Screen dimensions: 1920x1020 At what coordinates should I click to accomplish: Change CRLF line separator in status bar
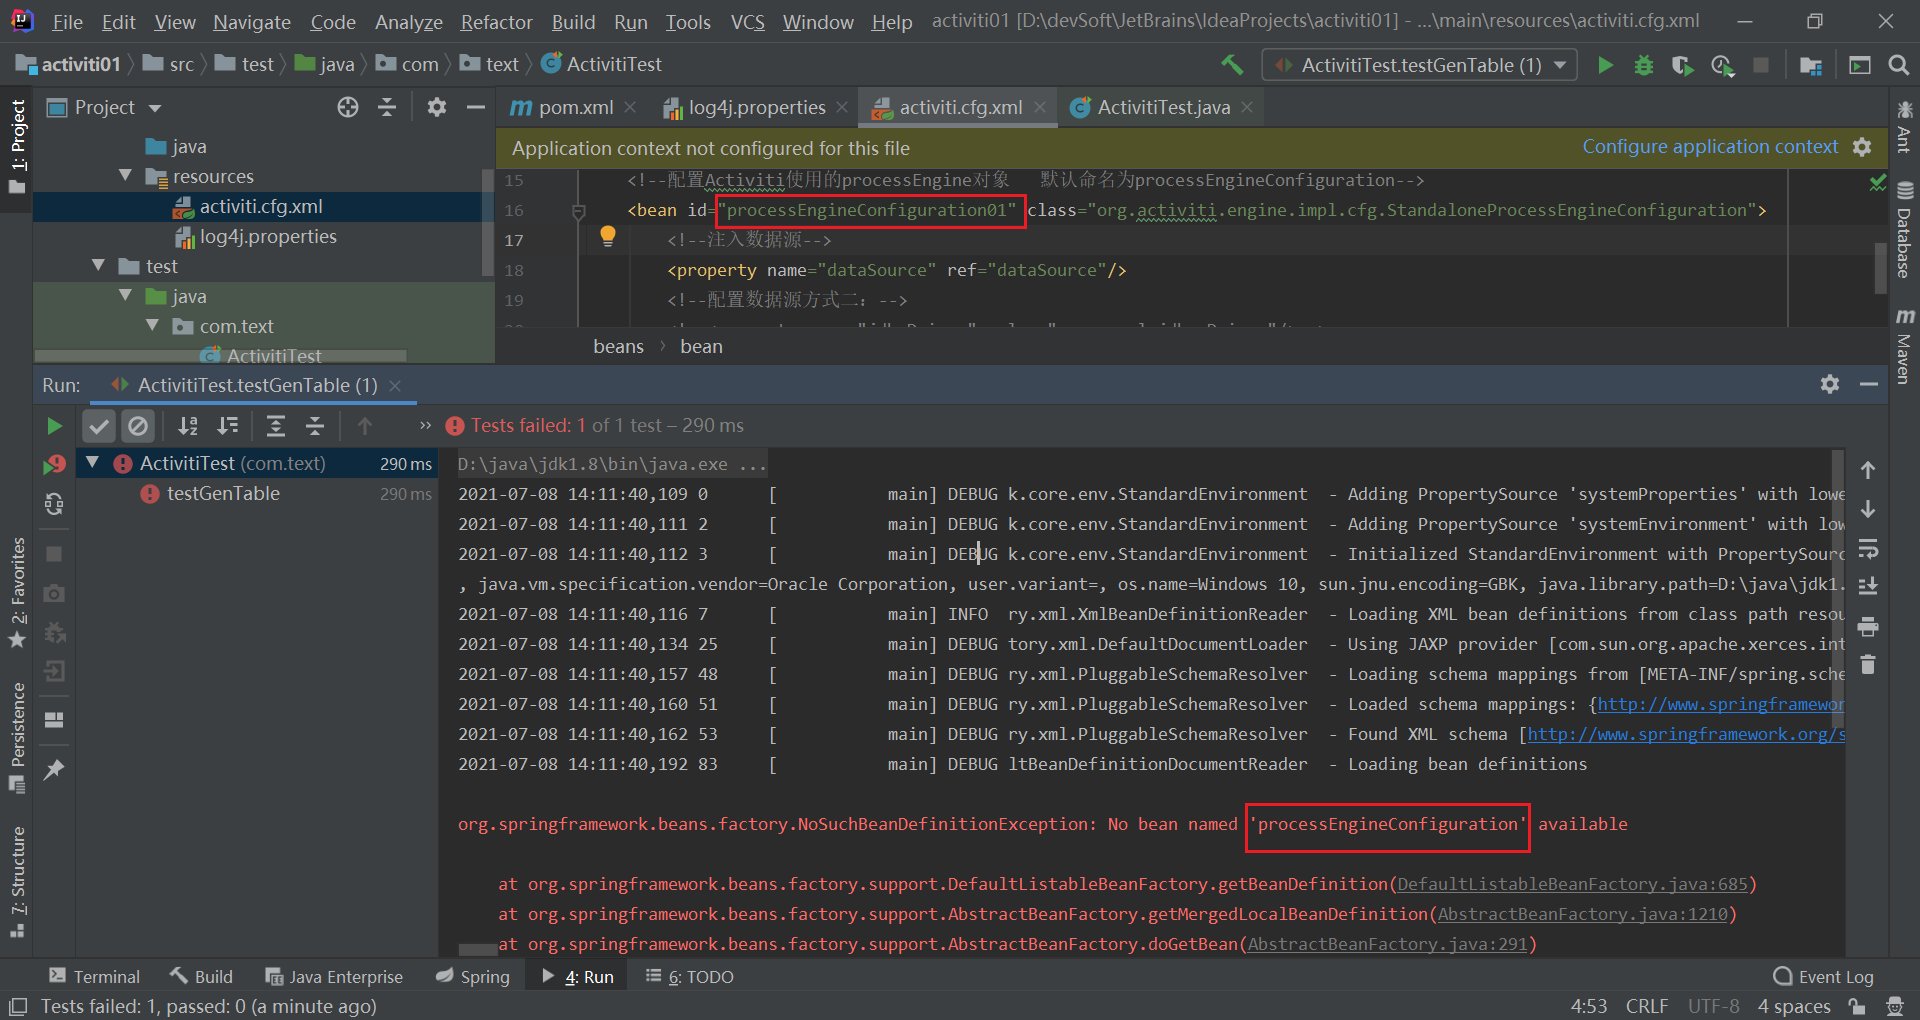click(x=1646, y=1006)
